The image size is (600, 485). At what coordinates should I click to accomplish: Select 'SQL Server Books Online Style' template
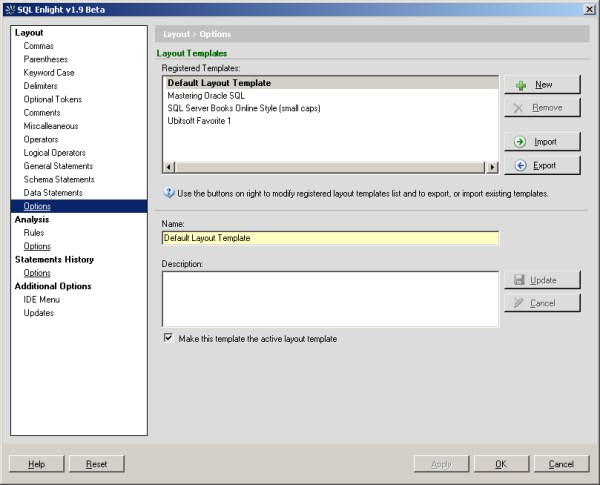tap(244, 108)
